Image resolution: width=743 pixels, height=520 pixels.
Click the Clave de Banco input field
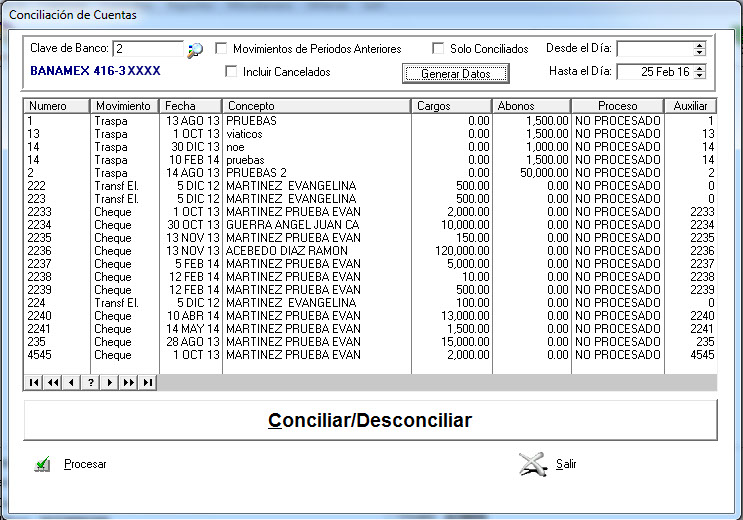(x=148, y=49)
